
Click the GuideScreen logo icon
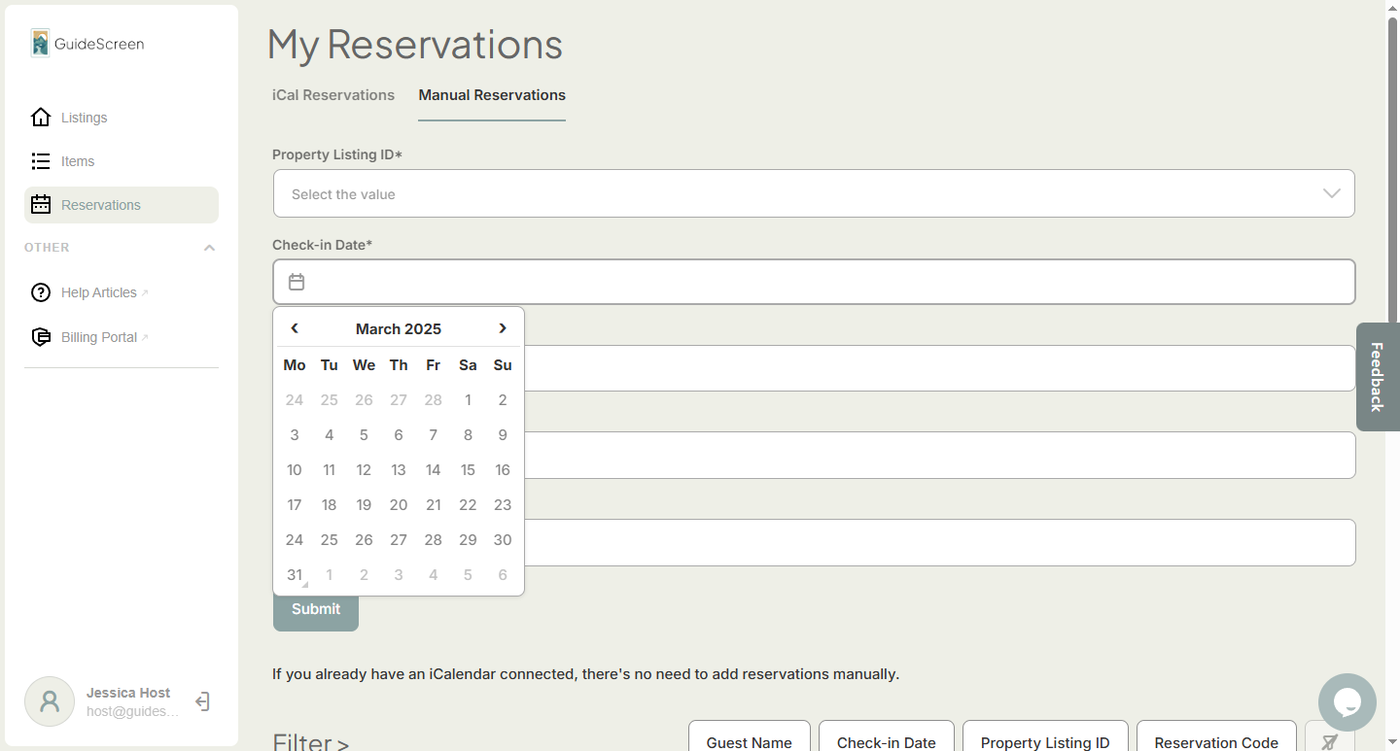(x=40, y=43)
